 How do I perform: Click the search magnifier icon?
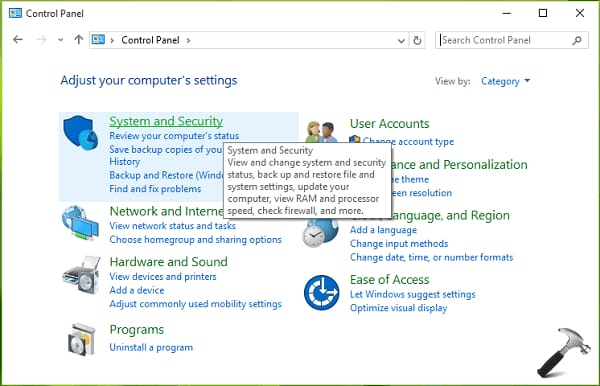[x=577, y=40]
